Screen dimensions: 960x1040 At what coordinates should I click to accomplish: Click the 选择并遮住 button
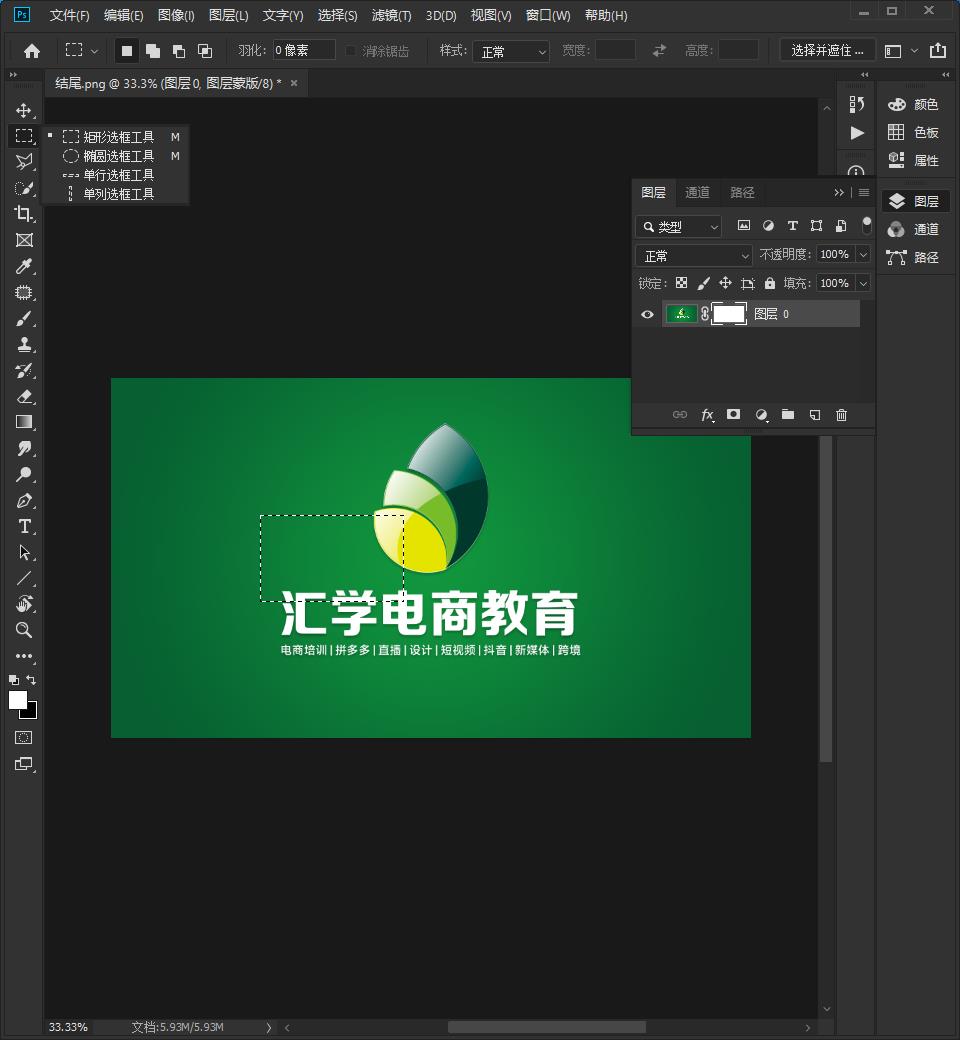827,50
